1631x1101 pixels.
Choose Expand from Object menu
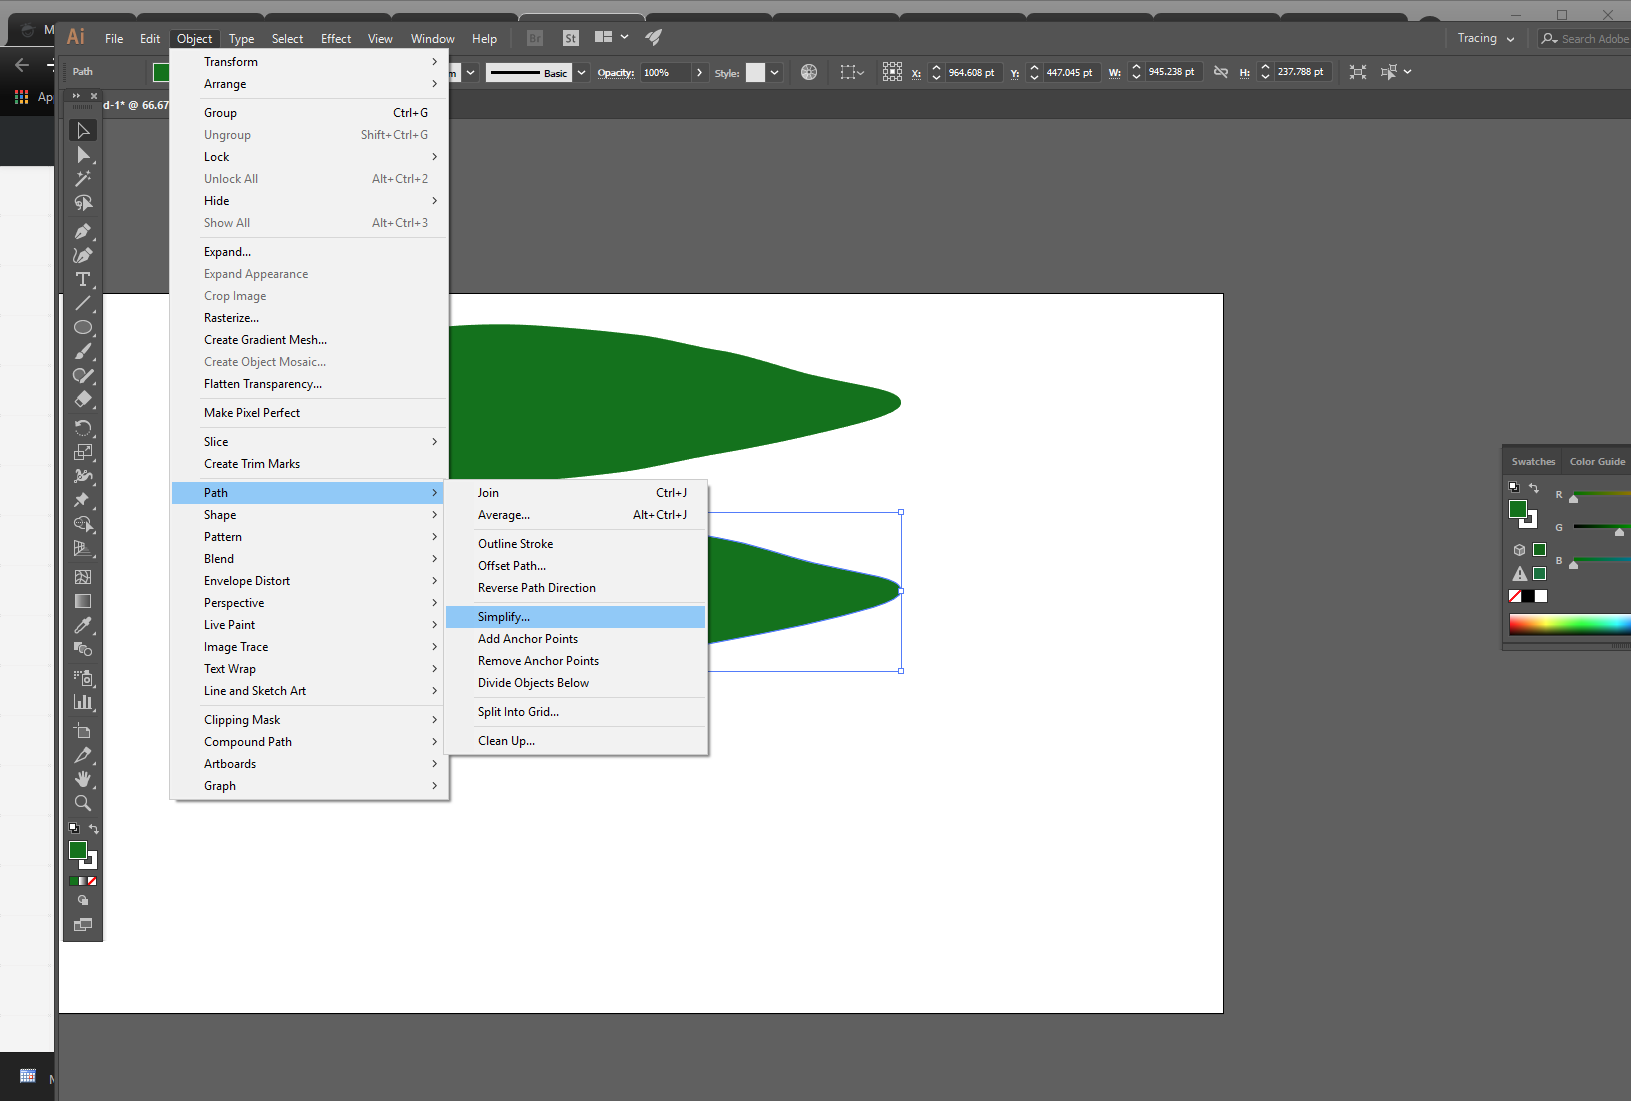306,252
